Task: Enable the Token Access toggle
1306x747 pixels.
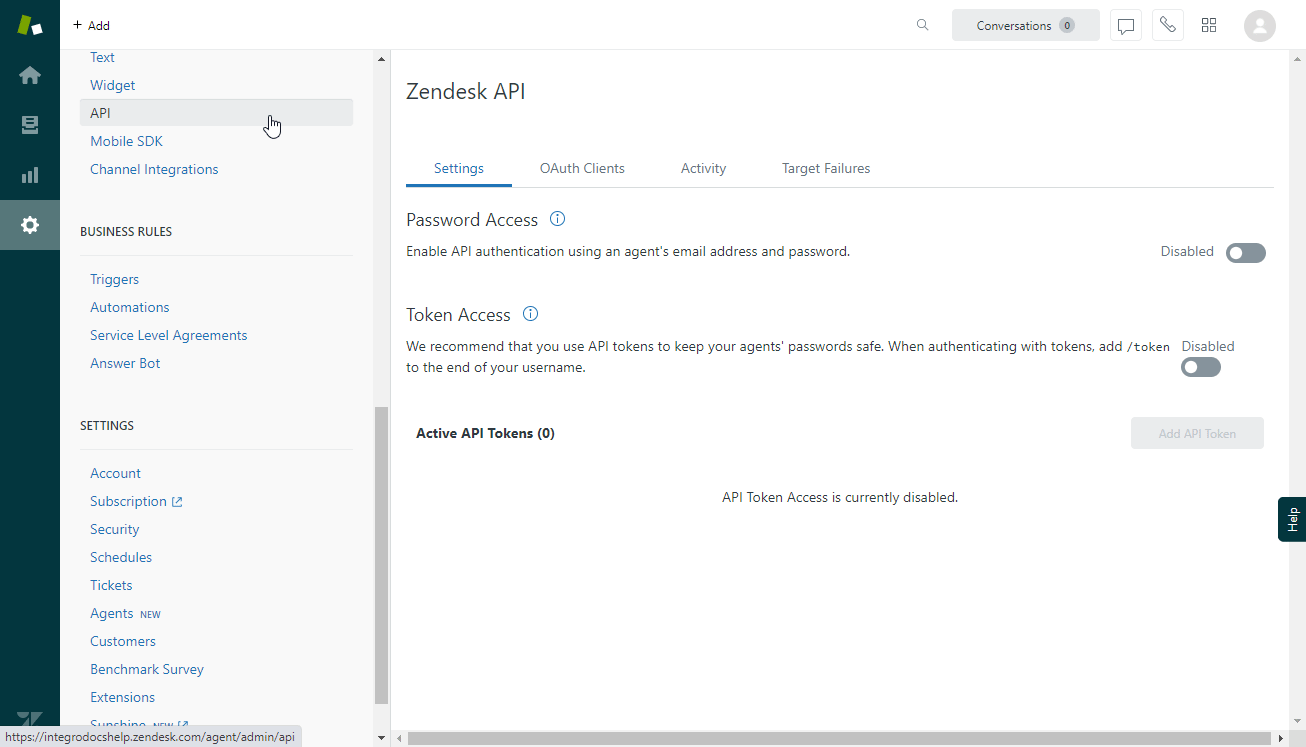Action: click(x=1201, y=367)
